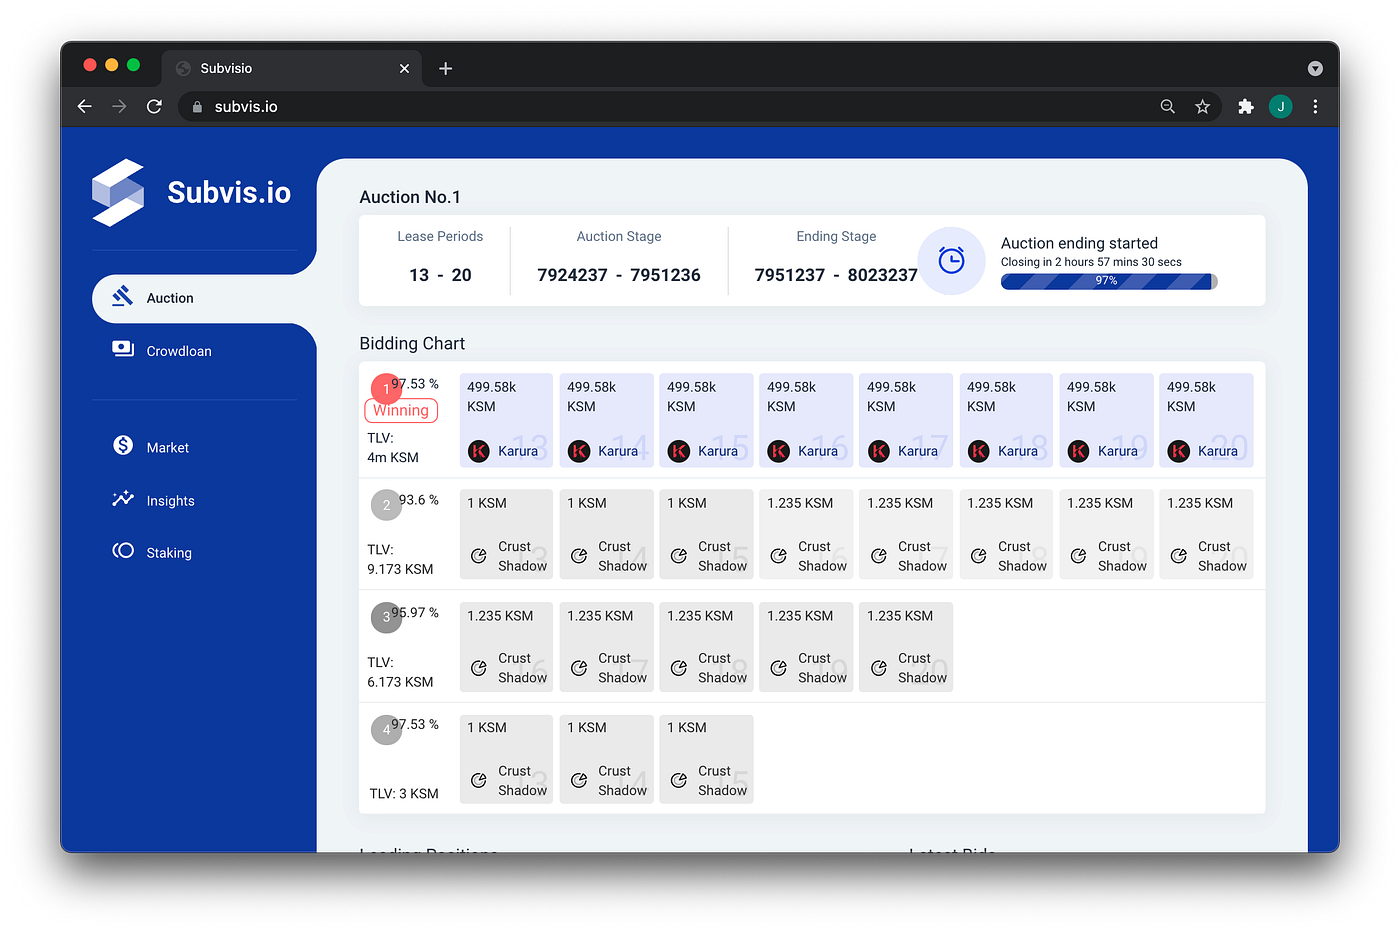Click ending stage '7951237 - 8023237'
This screenshot has height=933, width=1400.
(x=836, y=275)
